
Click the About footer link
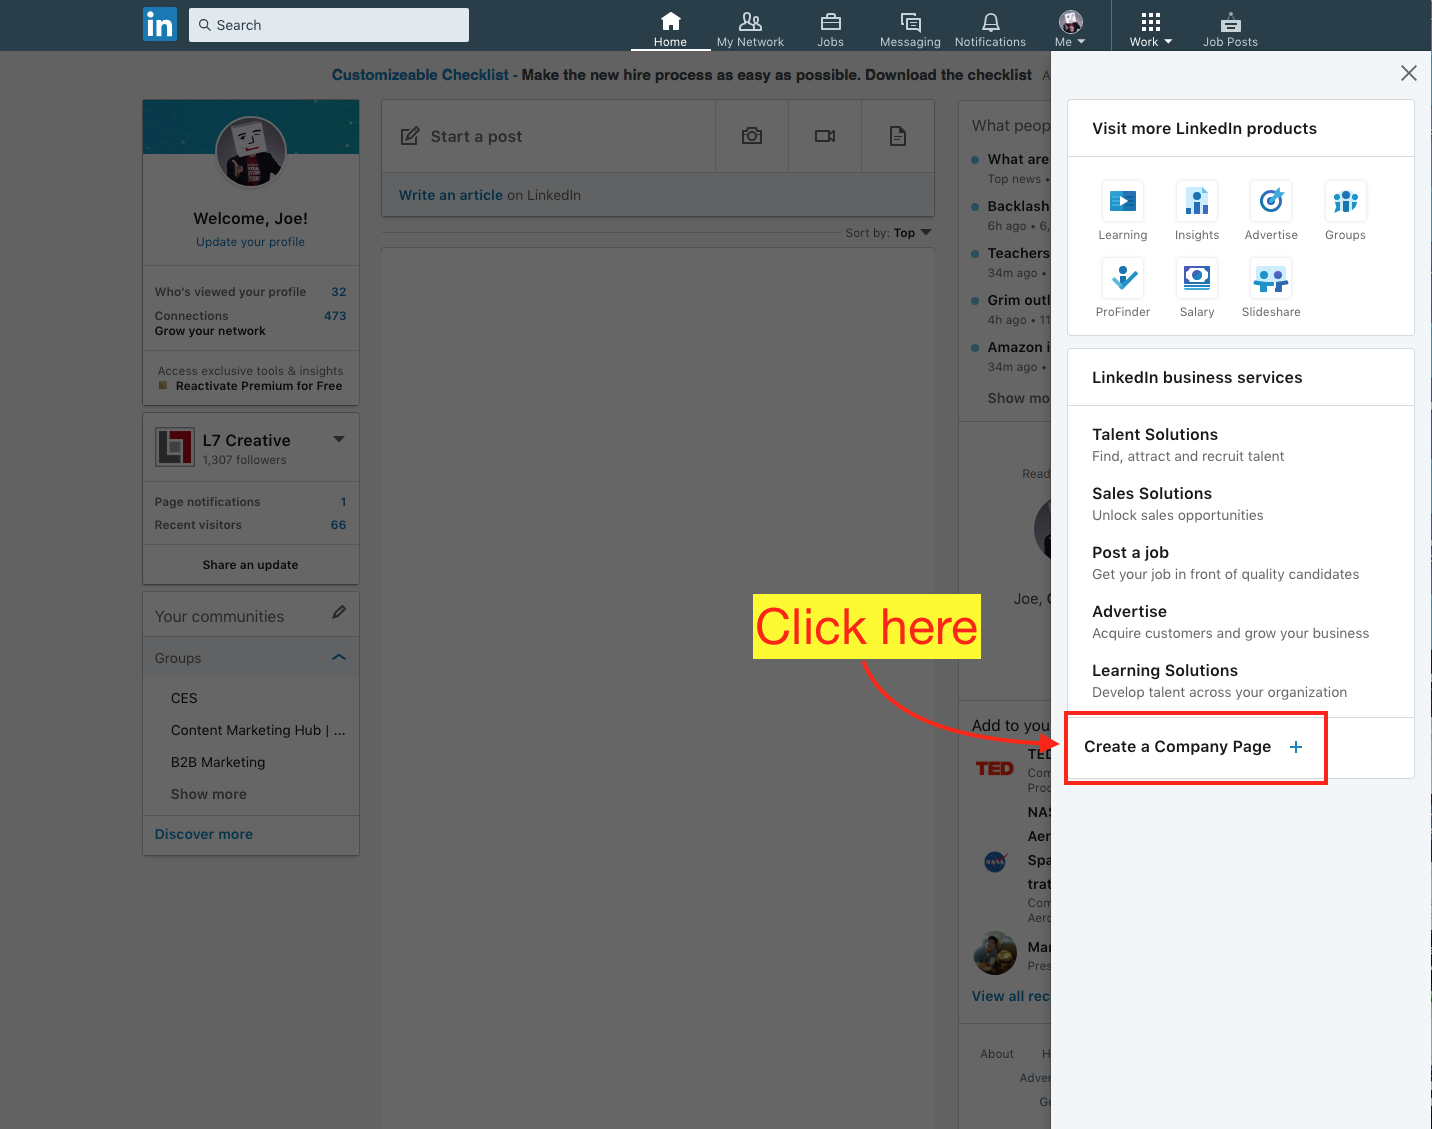click(x=997, y=1054)
